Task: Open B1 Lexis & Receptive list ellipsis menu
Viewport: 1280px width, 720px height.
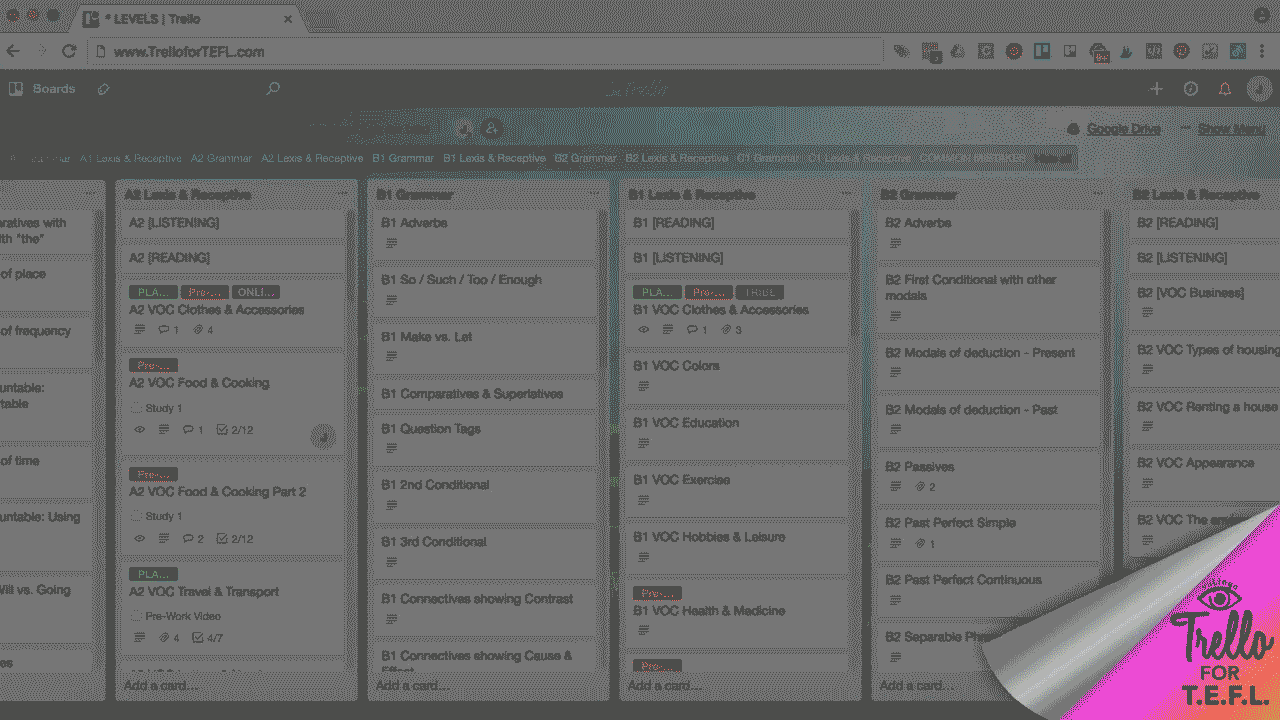Action: click(x=846, y=194)
